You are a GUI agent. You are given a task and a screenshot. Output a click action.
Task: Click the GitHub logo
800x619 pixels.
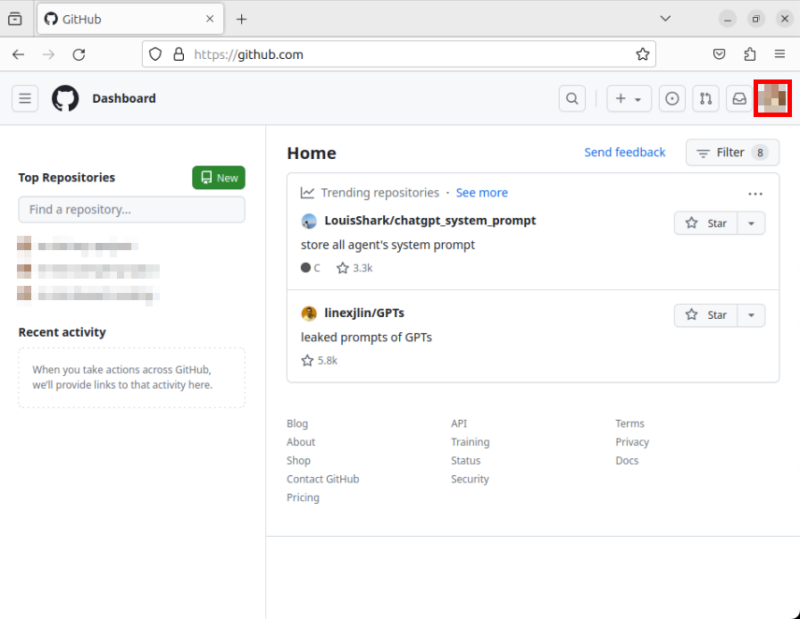64,98
